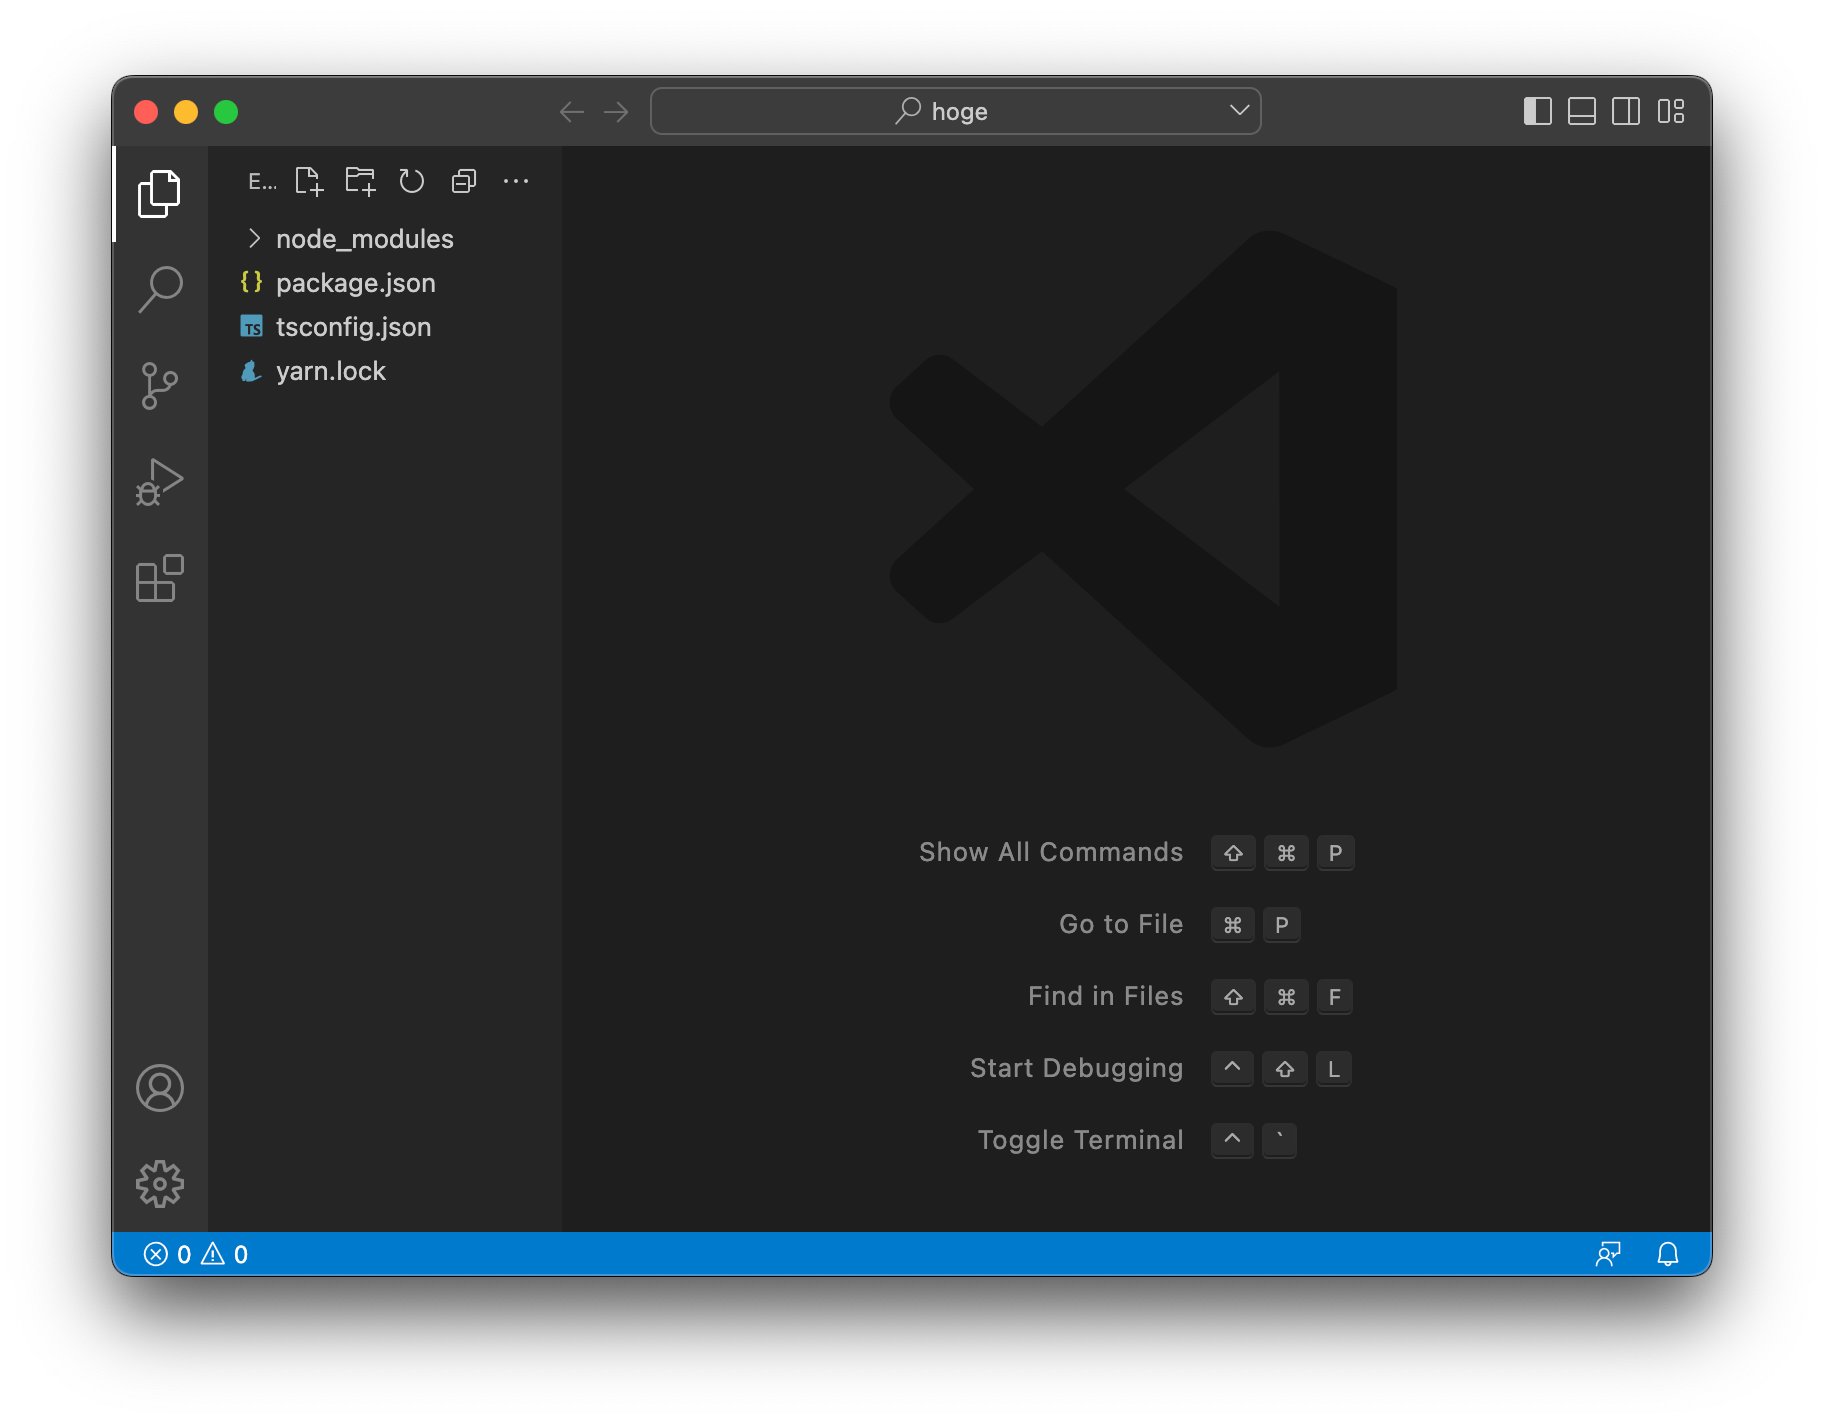The height and width of the screenshot is (1424, 1824).
Task: Open the yarn.lock file
Action: [385, 371]
